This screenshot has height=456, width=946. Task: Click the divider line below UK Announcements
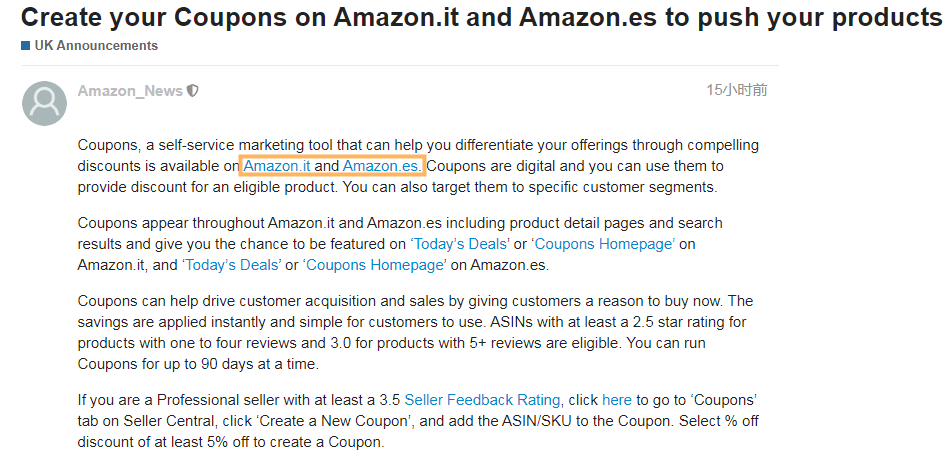[400, 64]
